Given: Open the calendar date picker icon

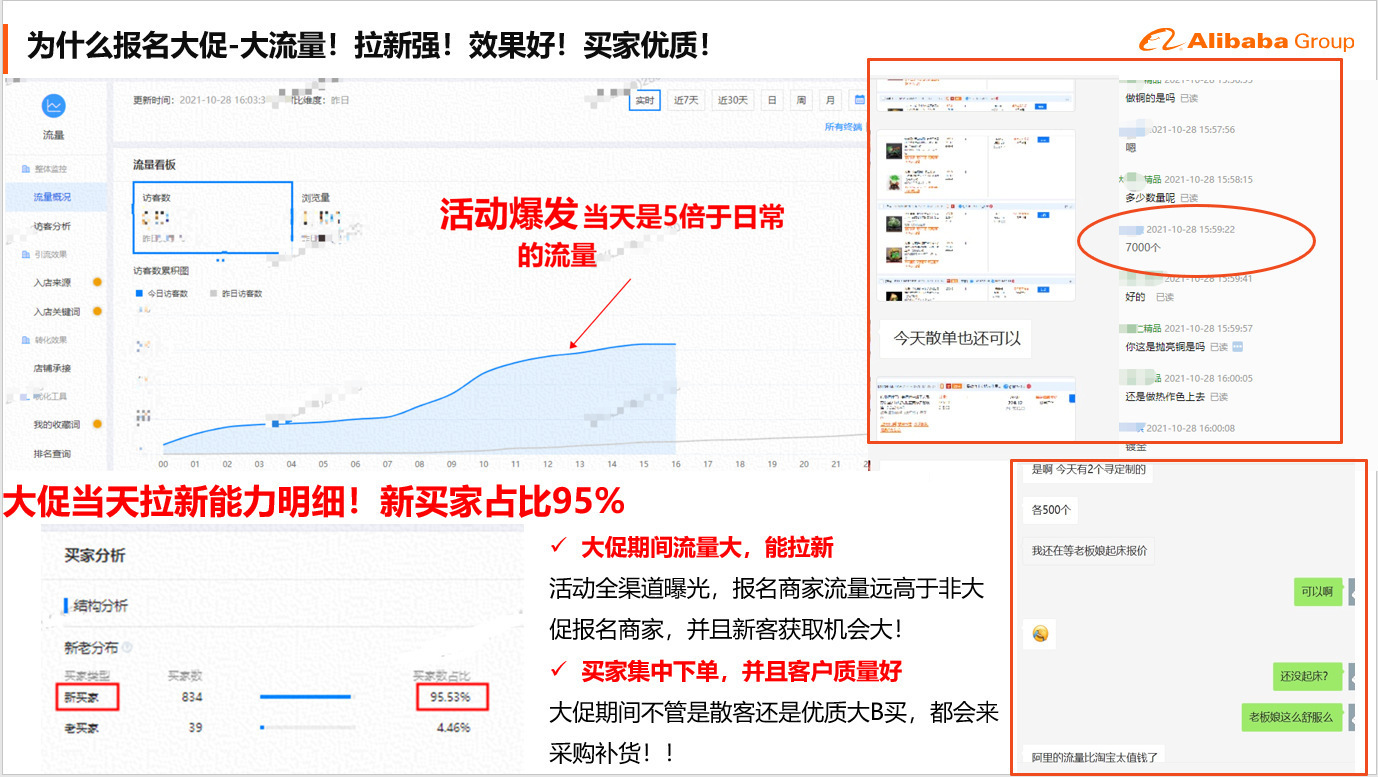Looking at the screenshot, I should pyautogui.click(x=858, y=100).
